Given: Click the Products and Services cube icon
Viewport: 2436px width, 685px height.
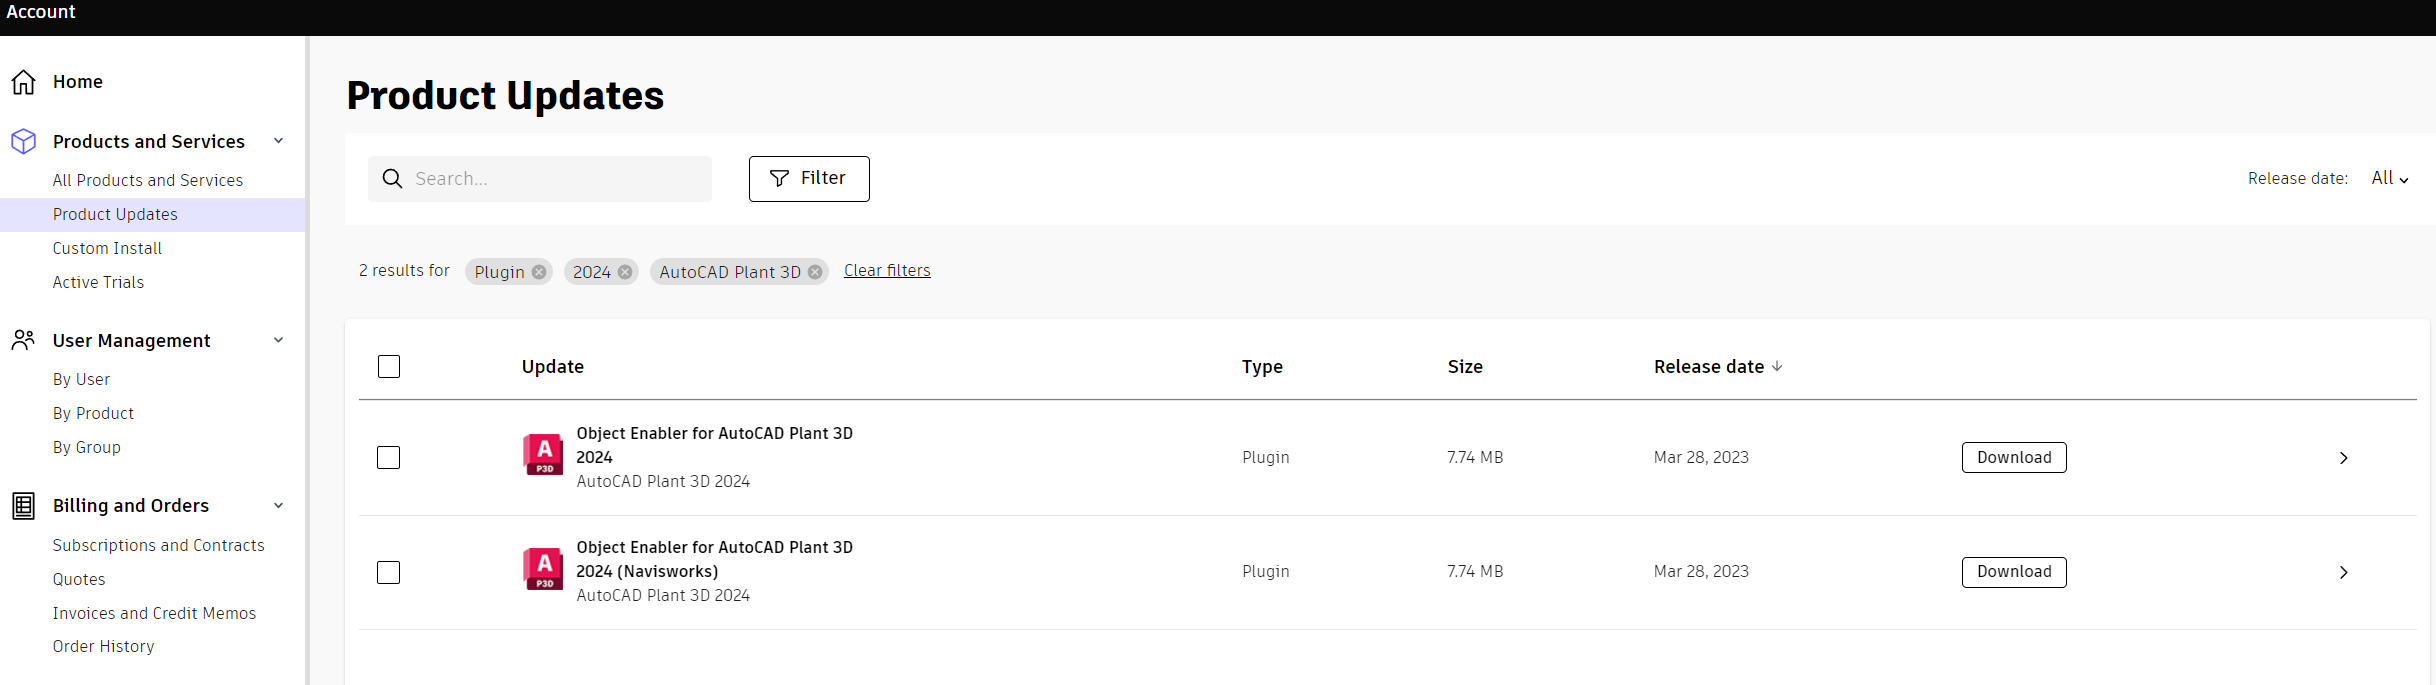Looking at the screenshot, I should [x=24, y=142].
